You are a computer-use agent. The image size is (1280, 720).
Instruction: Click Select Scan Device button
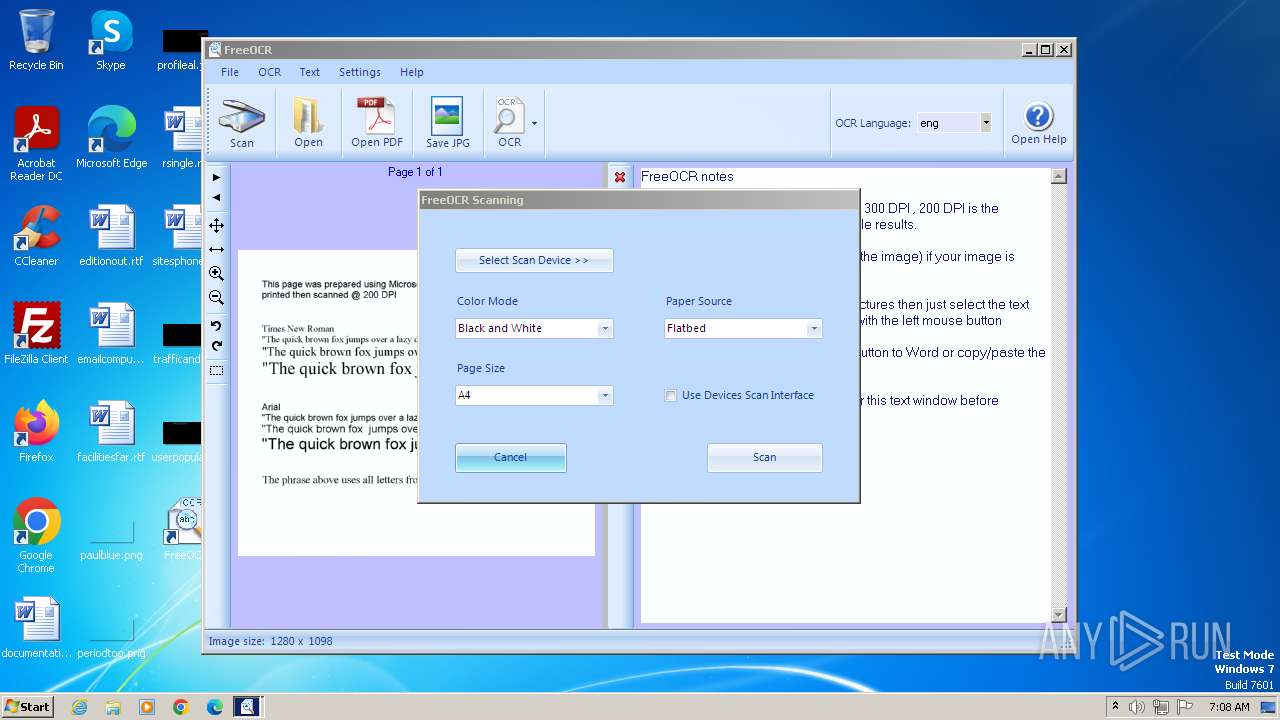[534, 260]
